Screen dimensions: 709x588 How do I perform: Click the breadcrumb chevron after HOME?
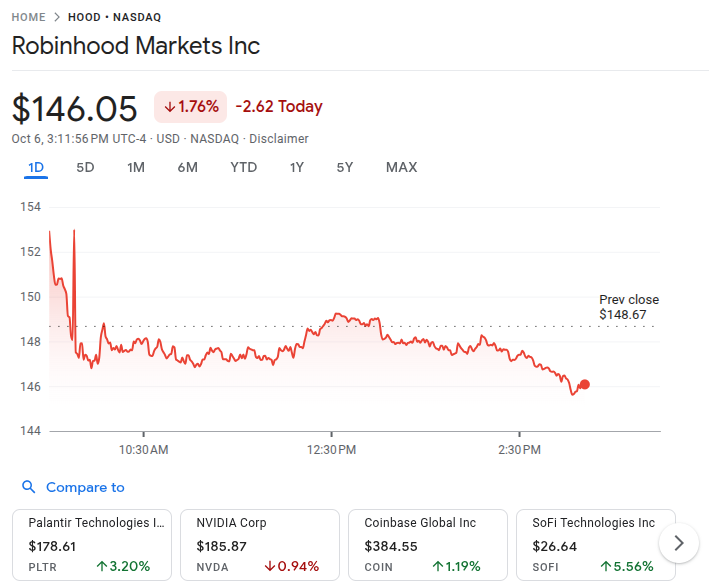click(56, 17)
